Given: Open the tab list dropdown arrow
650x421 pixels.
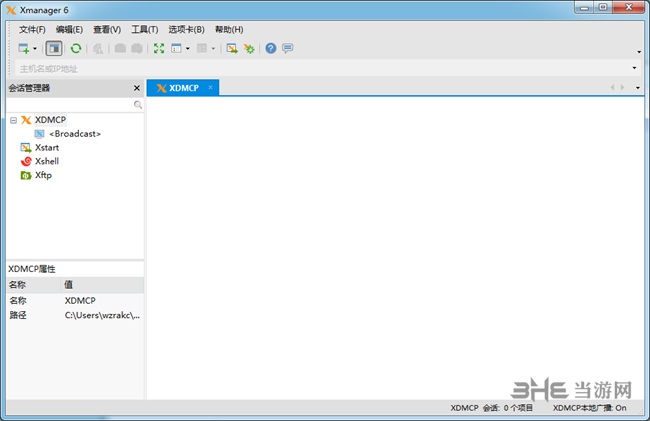Looking at the screenshot, I should pyautogui.click(x=638, y=88).
